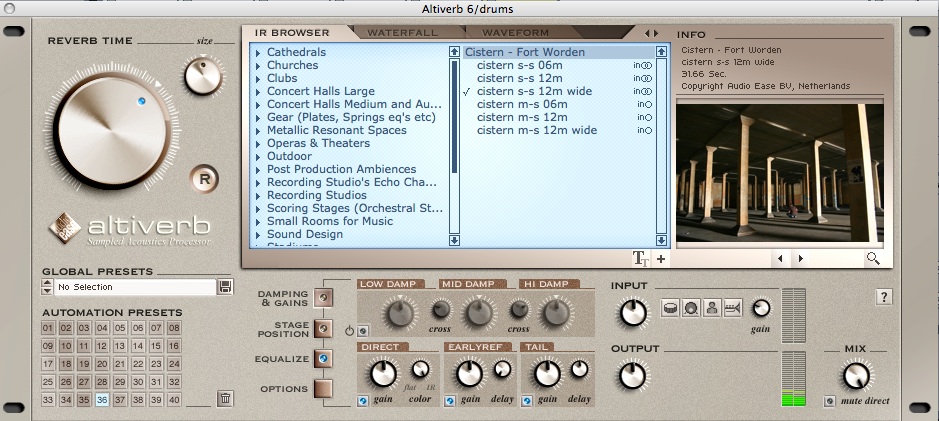Viewport: 939px width, 421px height.
Task: Enable the mute direct button
Action: pos(829,401)
